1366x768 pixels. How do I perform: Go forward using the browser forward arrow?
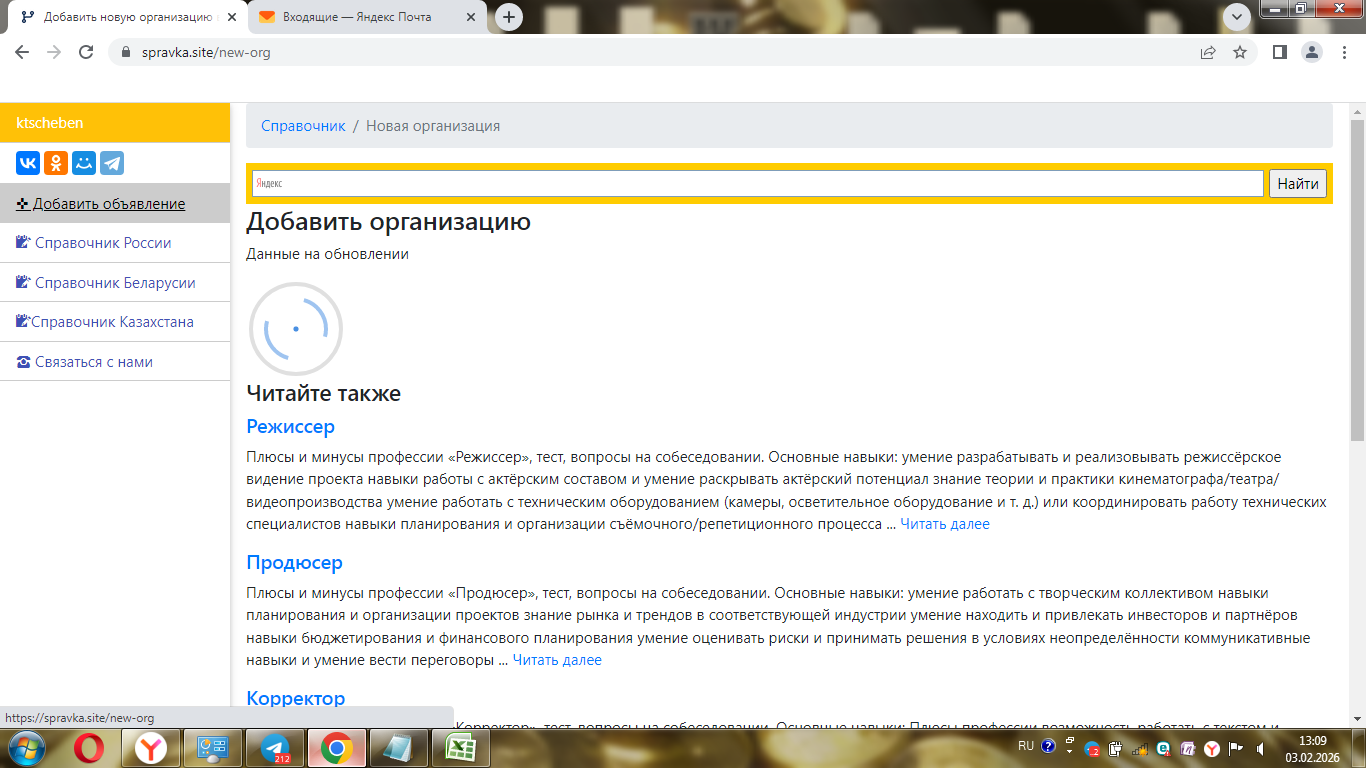click(x=54, y=52)
